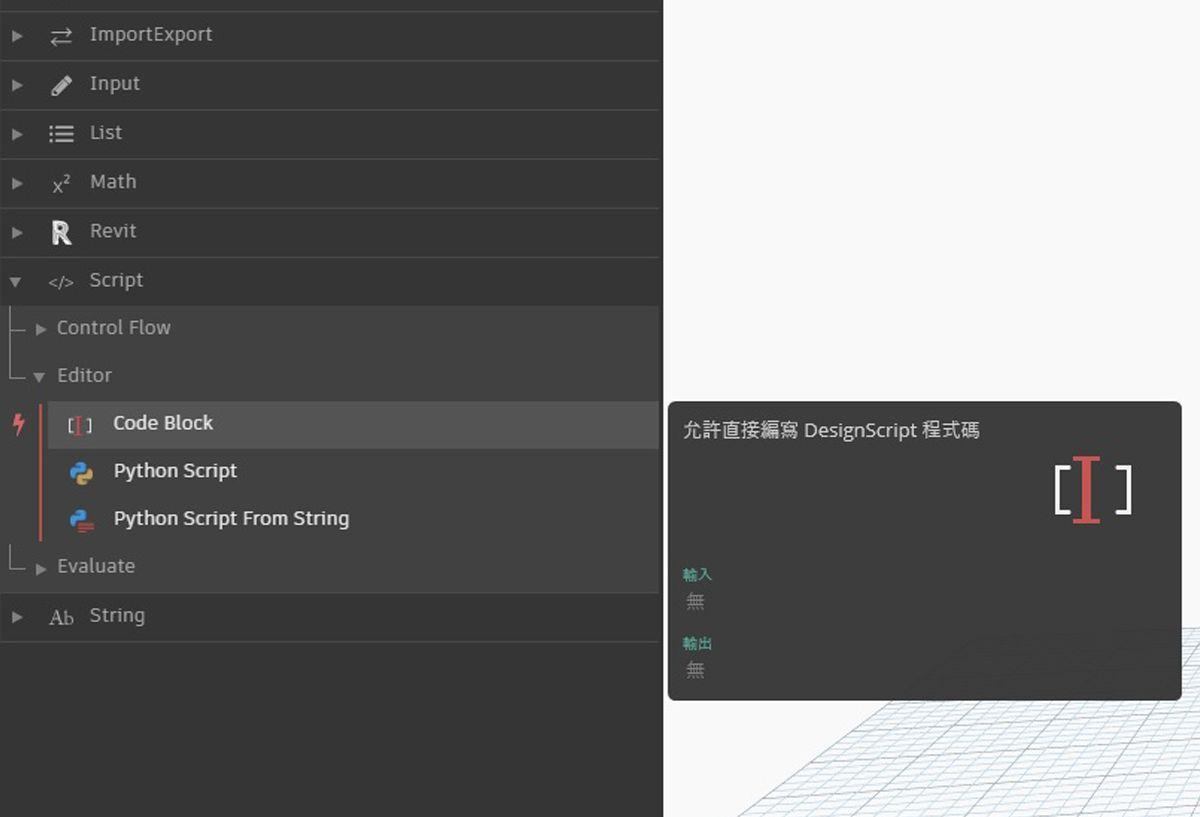Open the ImportExport category label
The image size is (1200, 817).
(151, 34)
